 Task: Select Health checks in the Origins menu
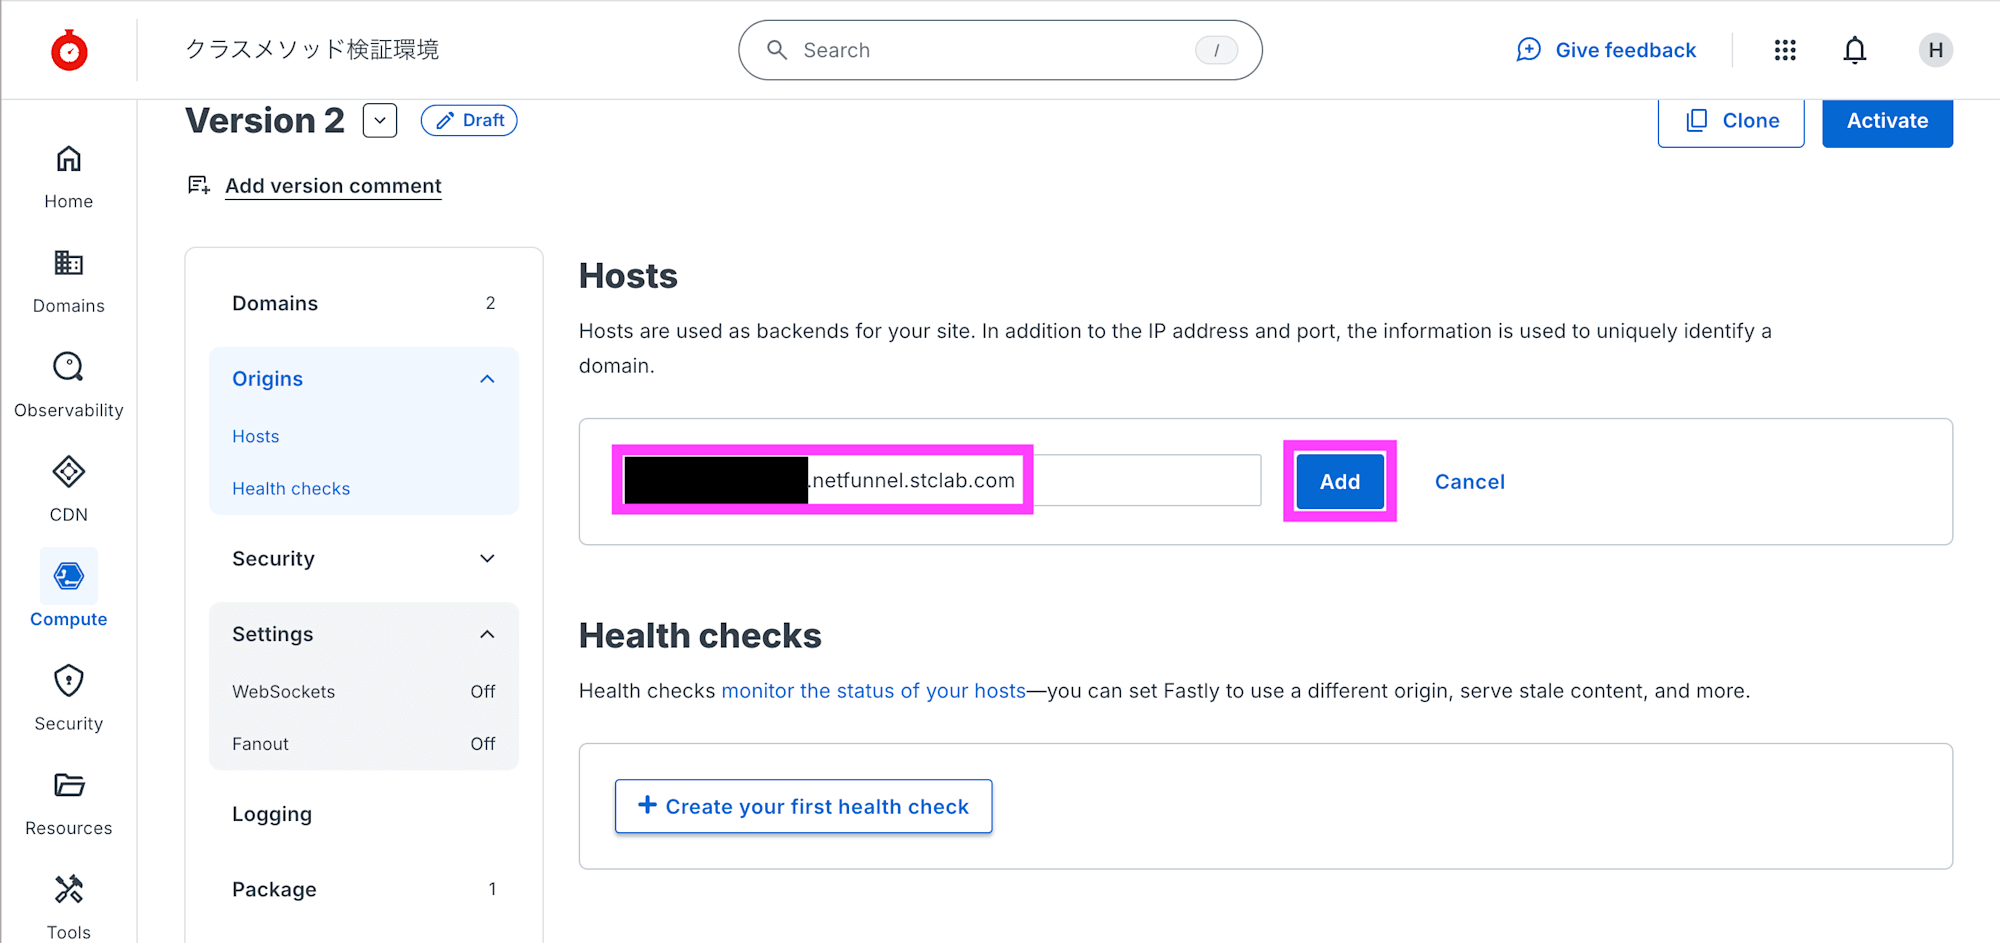coord(291,489)
